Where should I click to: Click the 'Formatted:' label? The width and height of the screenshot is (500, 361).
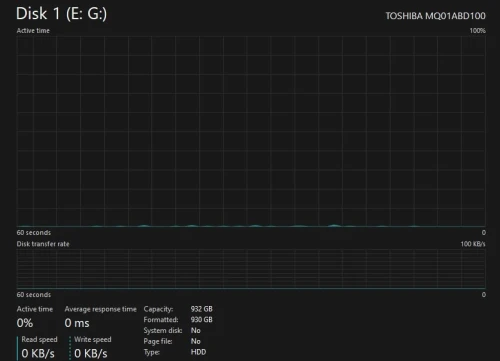(x=161, y=320)
